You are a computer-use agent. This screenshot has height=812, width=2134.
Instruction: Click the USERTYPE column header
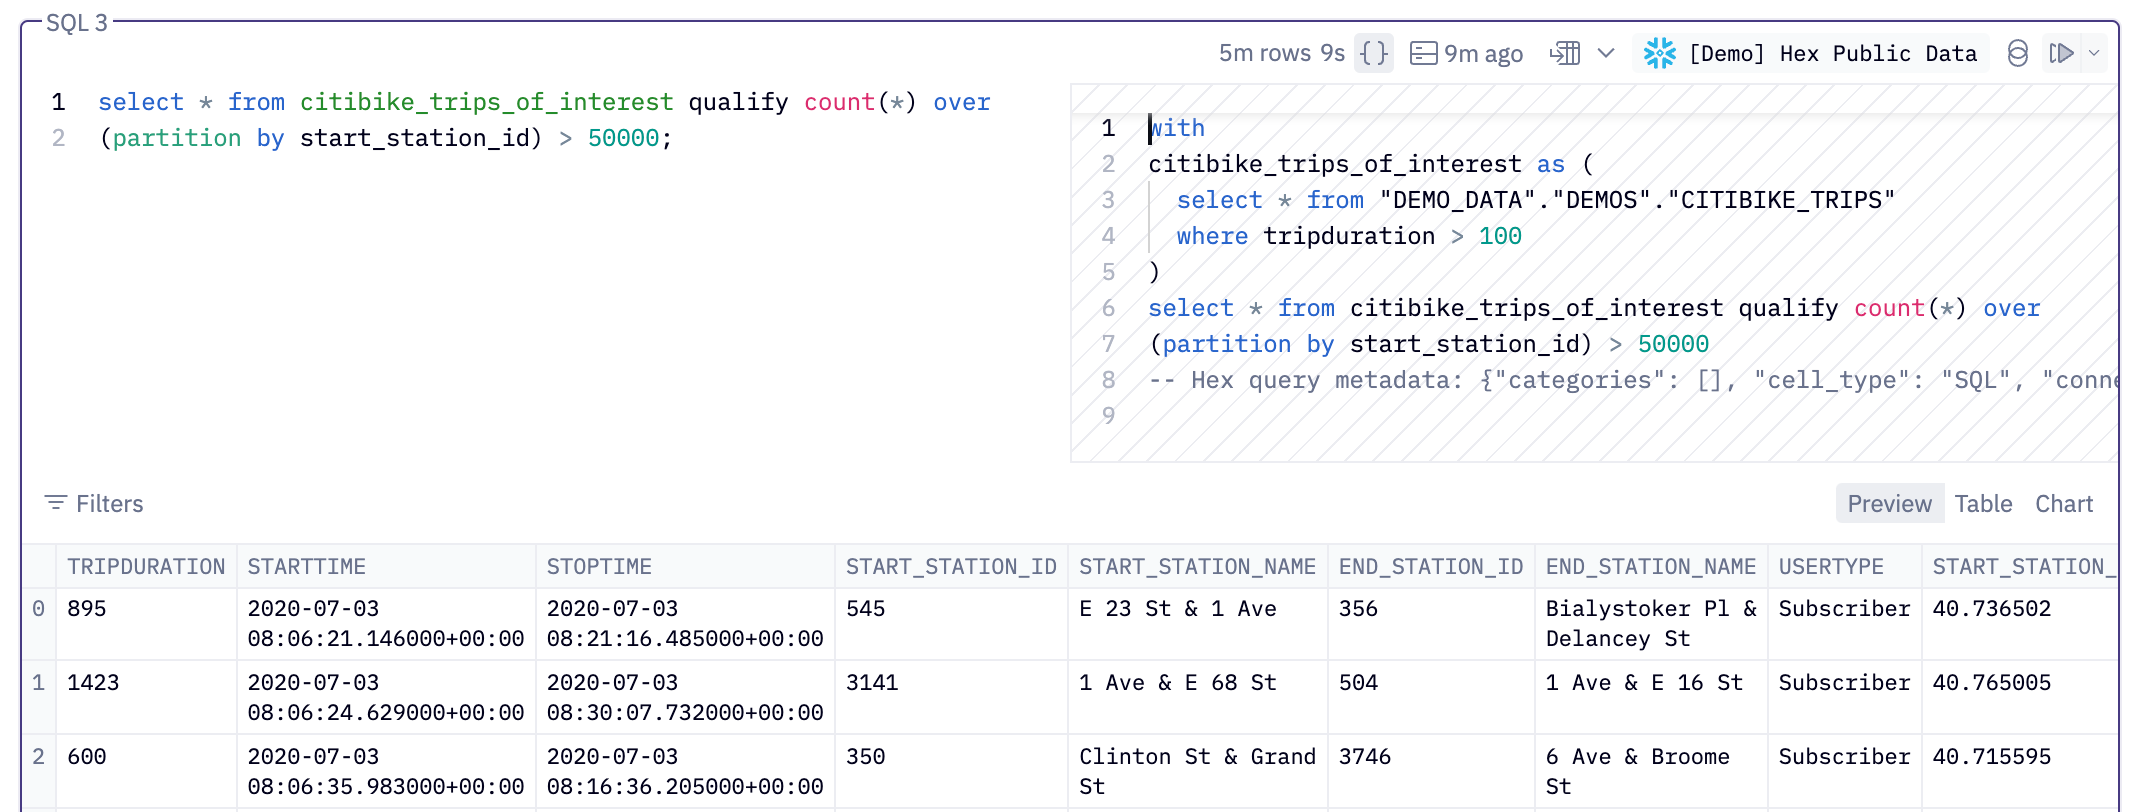click(1831, 567)
